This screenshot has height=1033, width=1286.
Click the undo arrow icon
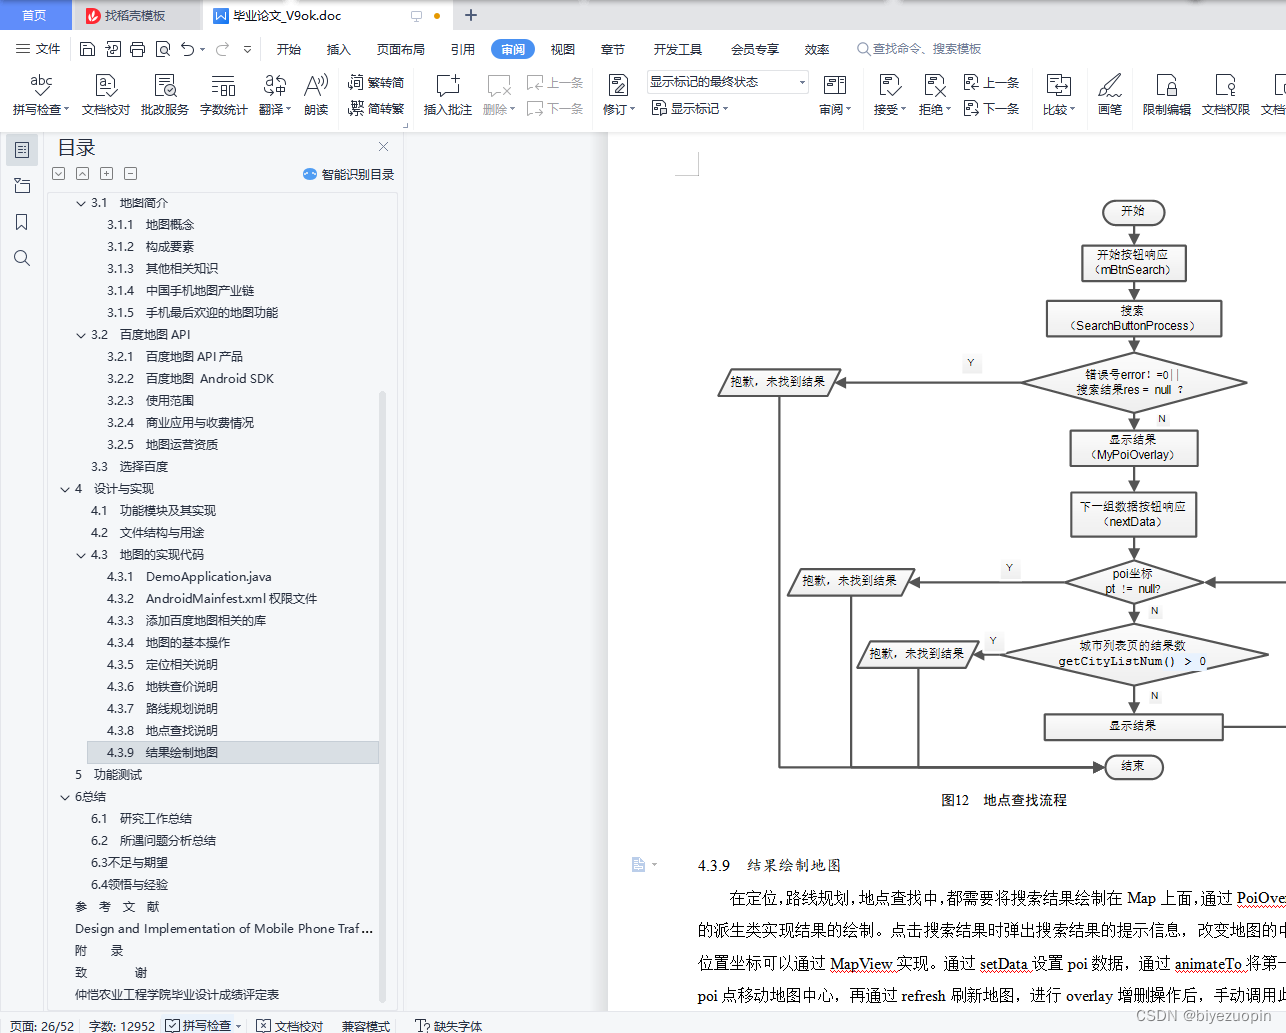click(x=187, y=49)
